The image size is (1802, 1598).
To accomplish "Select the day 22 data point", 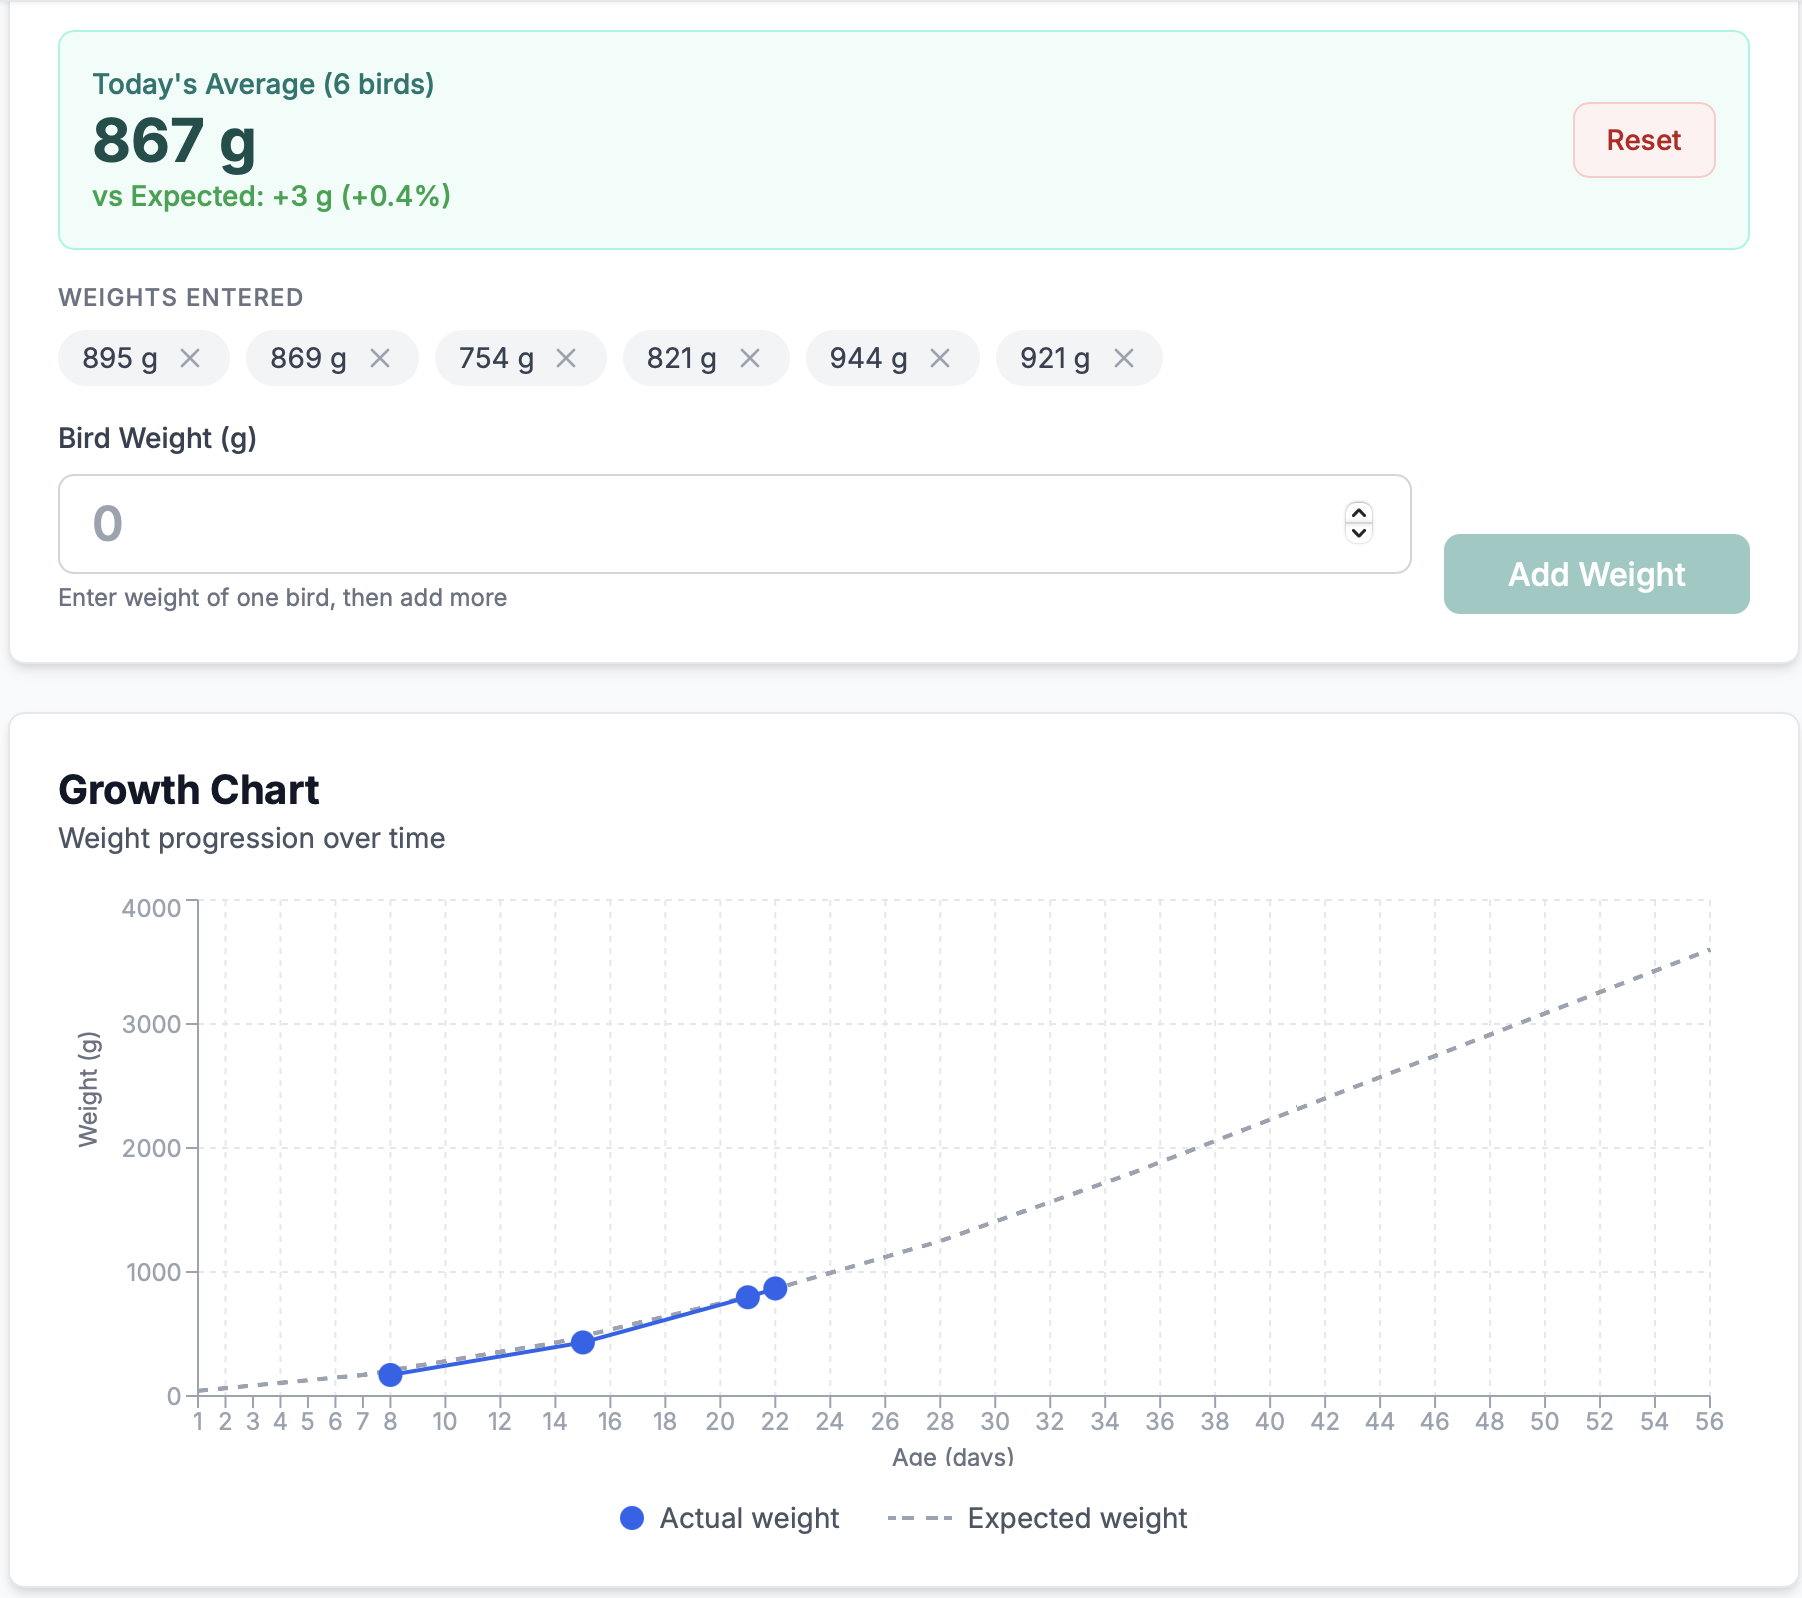I will coord(775,1288).
